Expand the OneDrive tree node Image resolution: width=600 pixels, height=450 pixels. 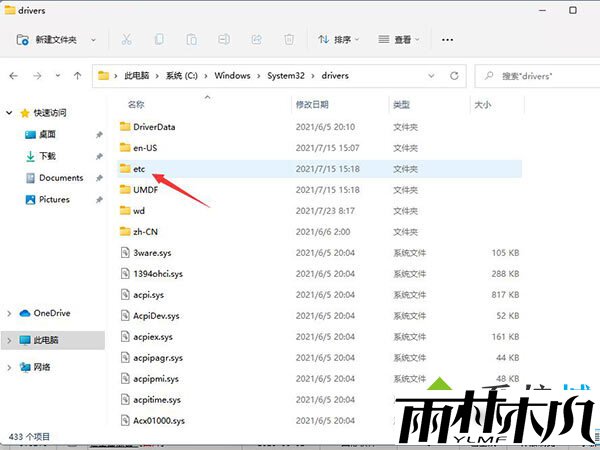click(x=10, y=313)
